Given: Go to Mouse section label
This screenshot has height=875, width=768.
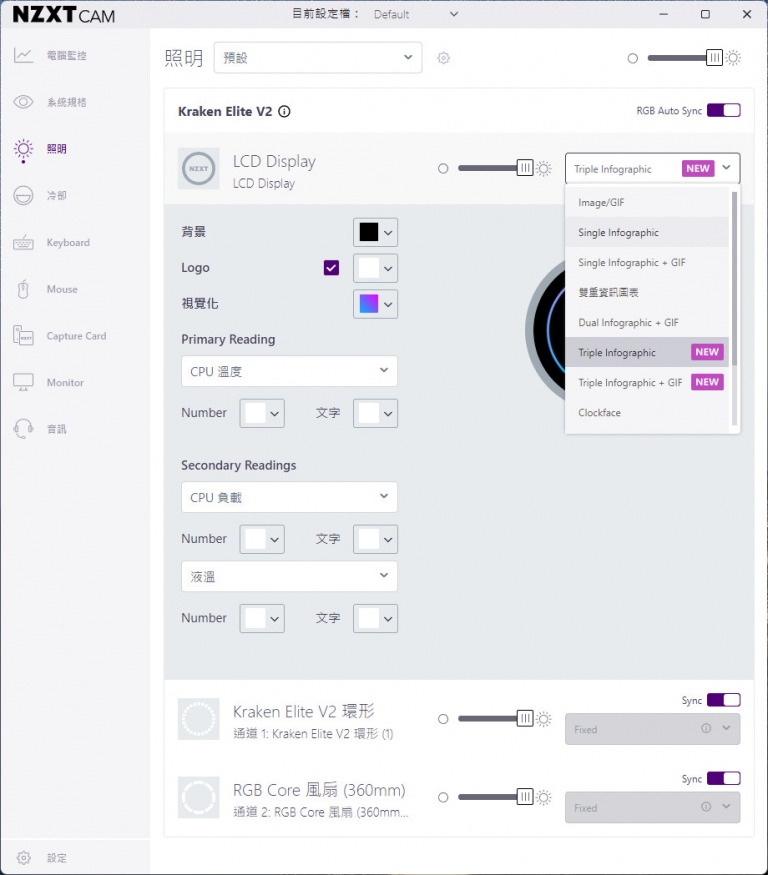Looking at the screenshot, I should click(x=62, y=289).
